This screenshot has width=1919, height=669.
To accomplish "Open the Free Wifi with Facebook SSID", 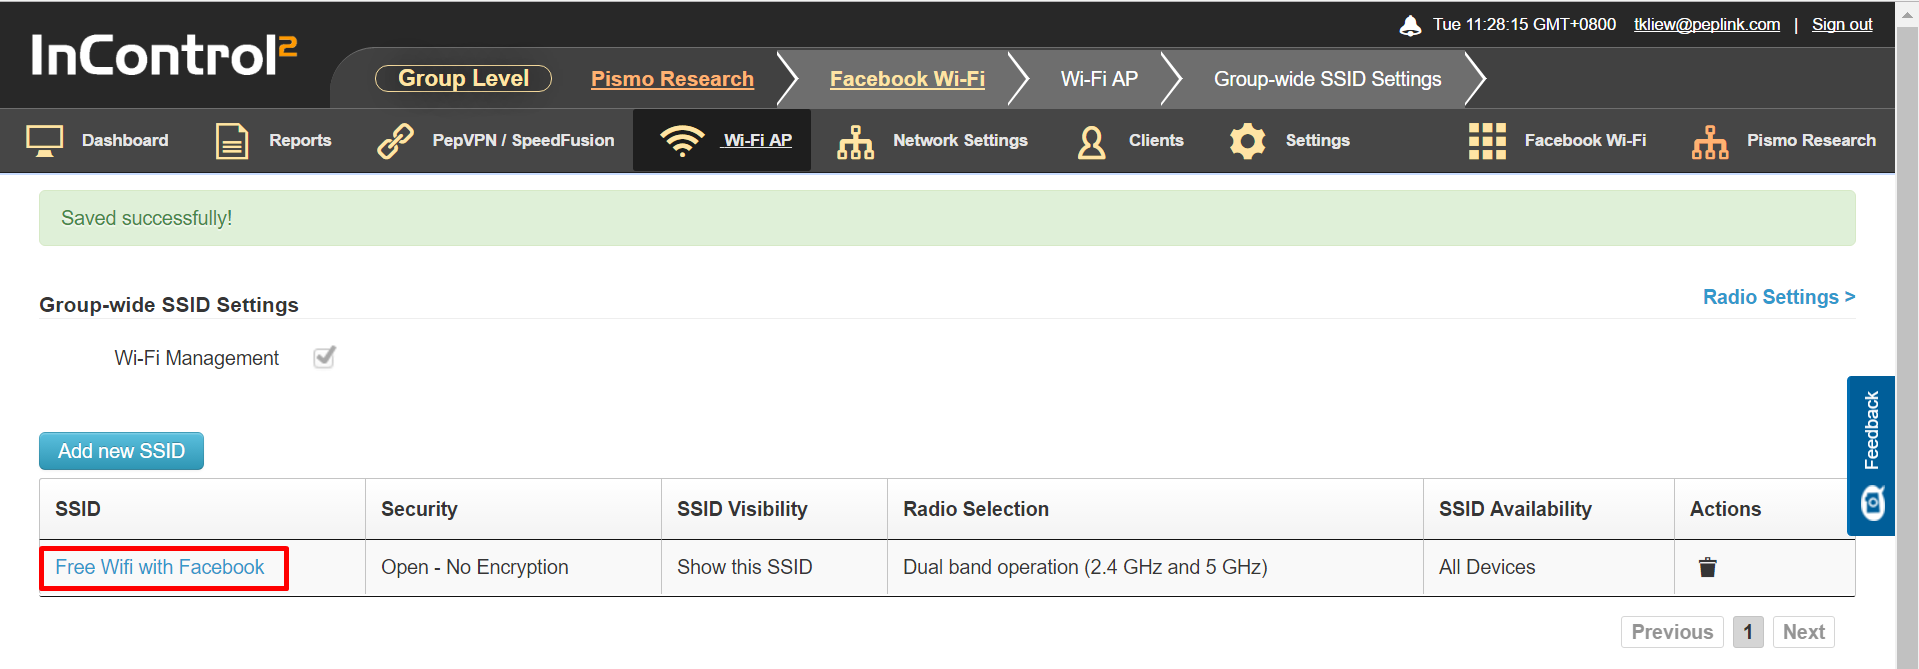I will [x=160, y=567].
